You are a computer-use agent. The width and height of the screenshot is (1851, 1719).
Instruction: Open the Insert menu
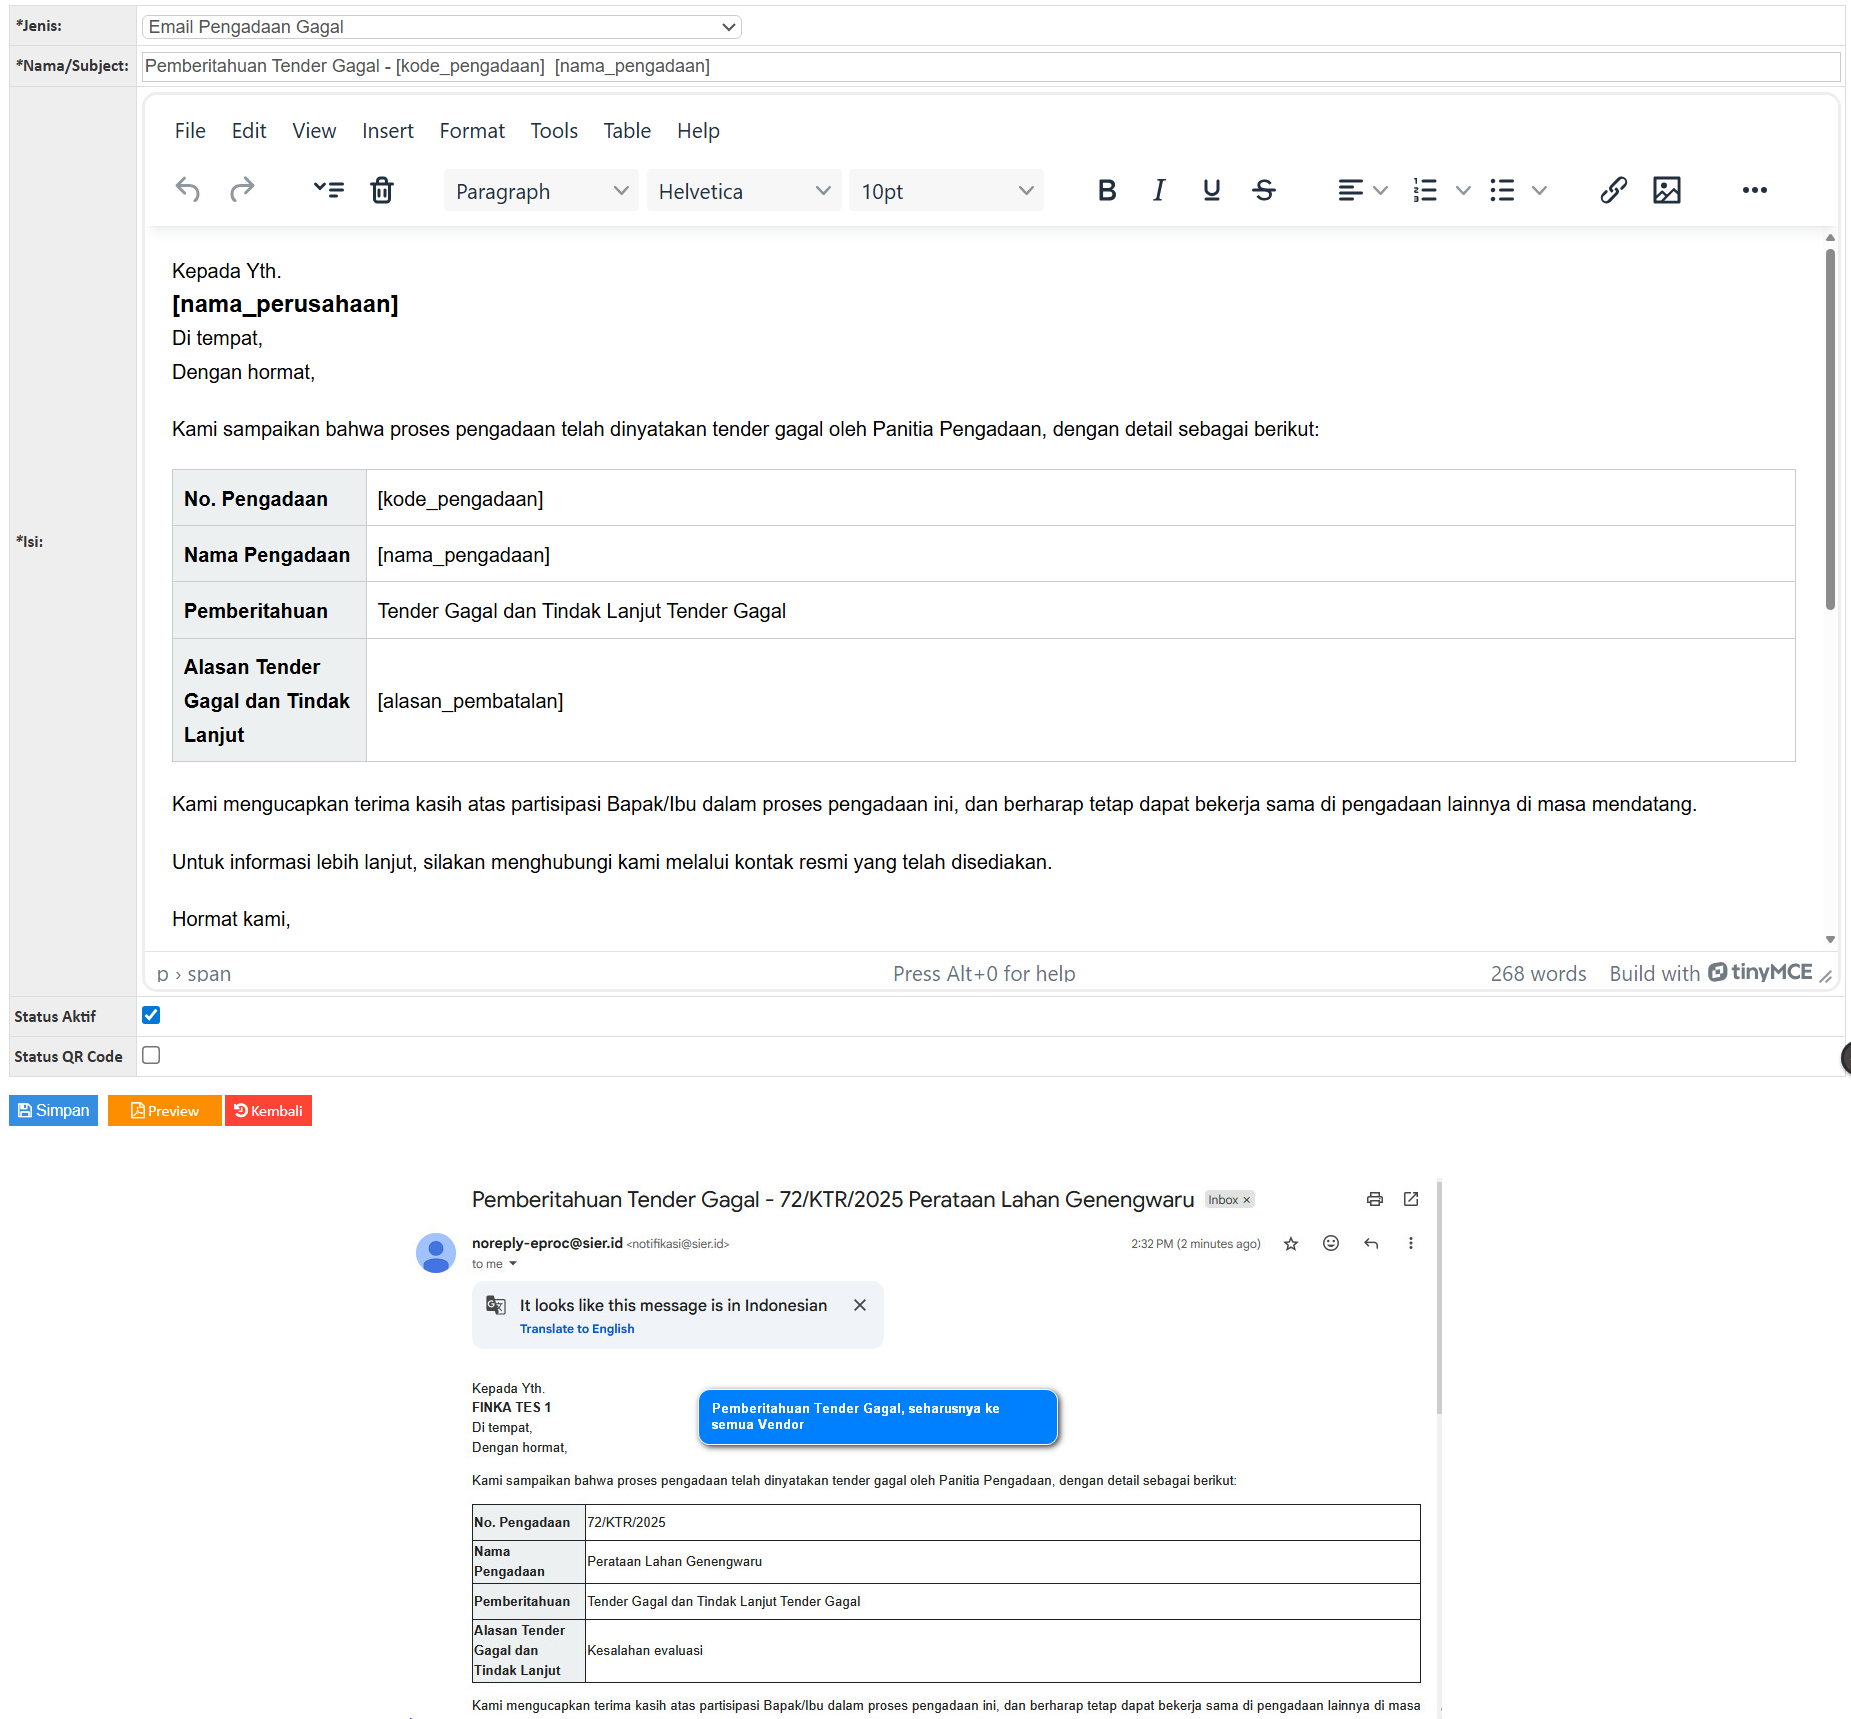pos(387,131)
